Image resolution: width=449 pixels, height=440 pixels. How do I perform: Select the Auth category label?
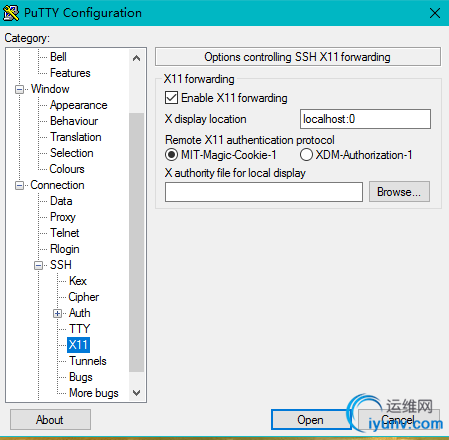pos(80,313)
